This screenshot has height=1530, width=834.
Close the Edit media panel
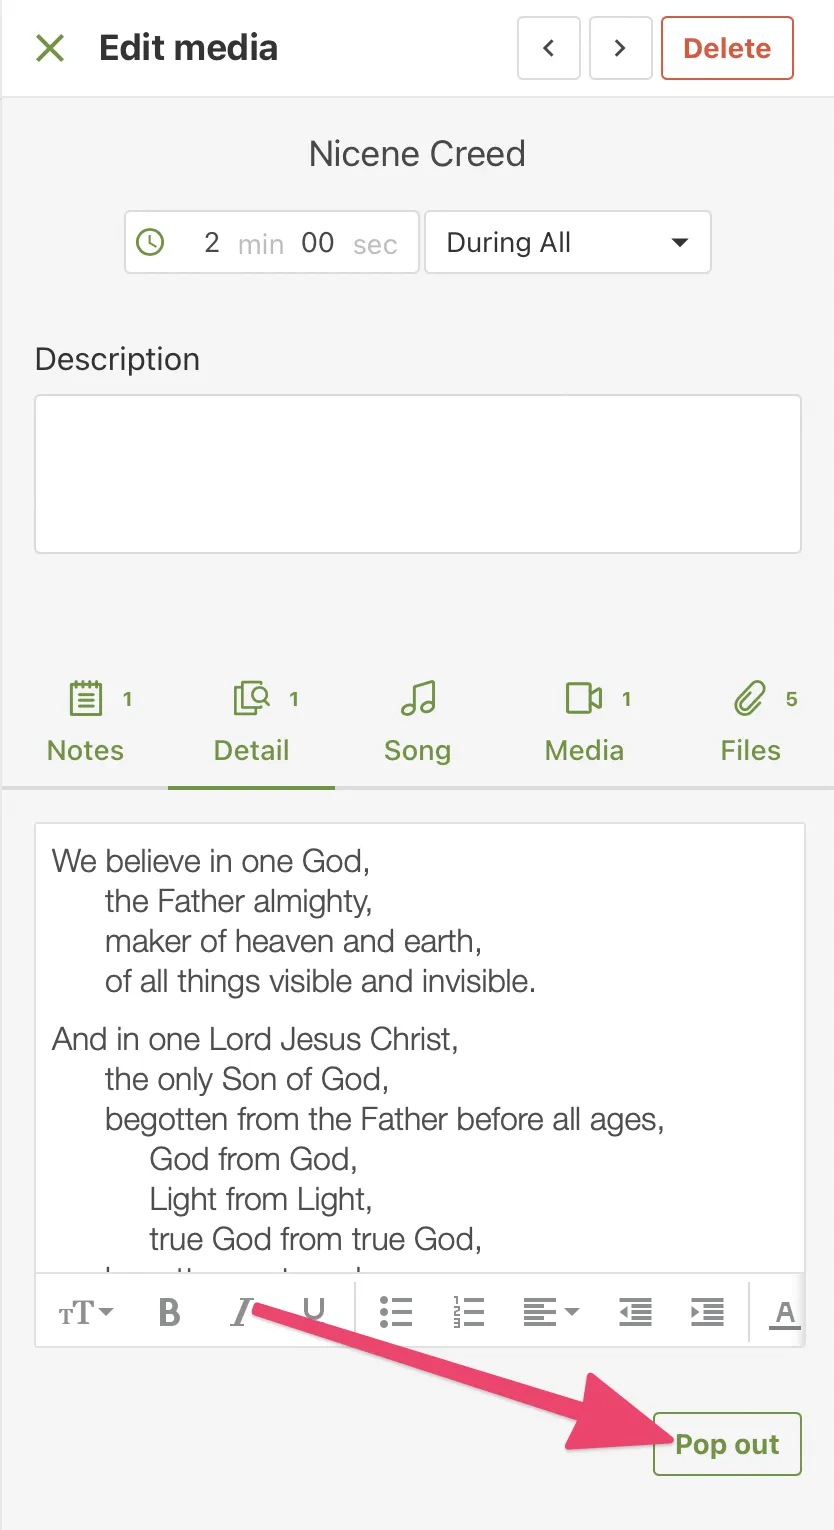tap(50, 48)
